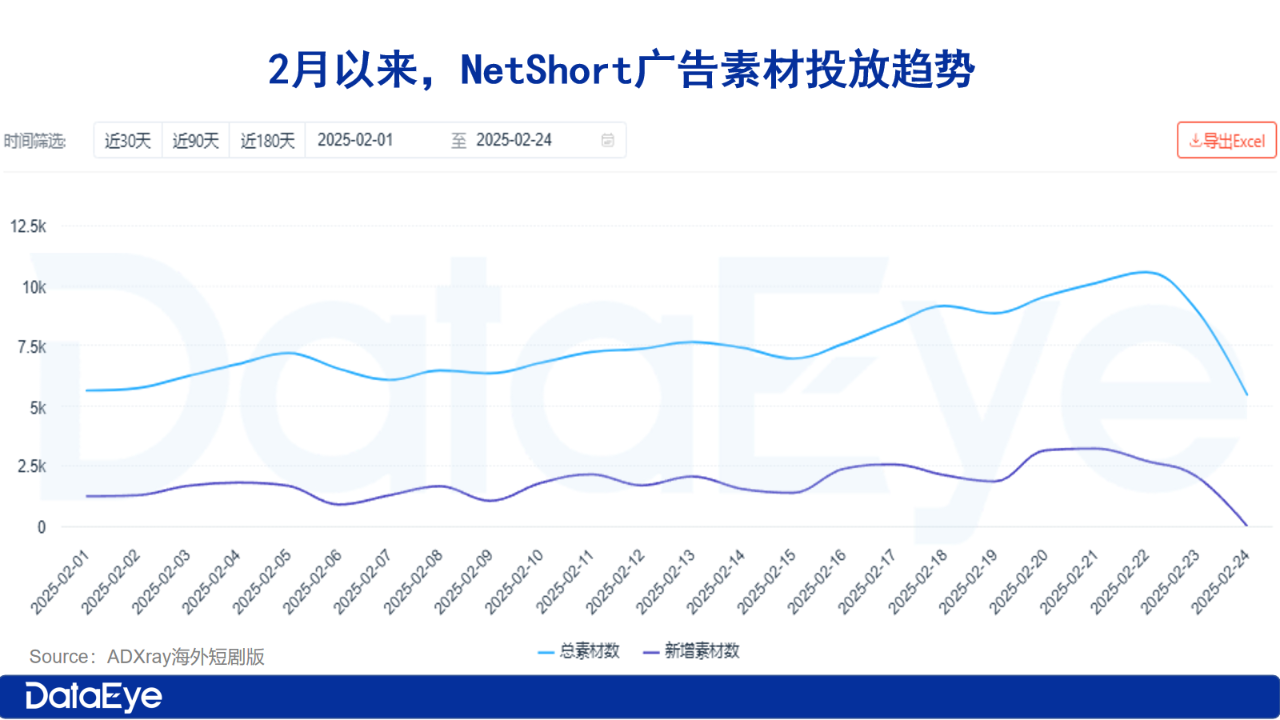Click the 2.5k y-axis label
1280x720 pixels.
(31, 466)
